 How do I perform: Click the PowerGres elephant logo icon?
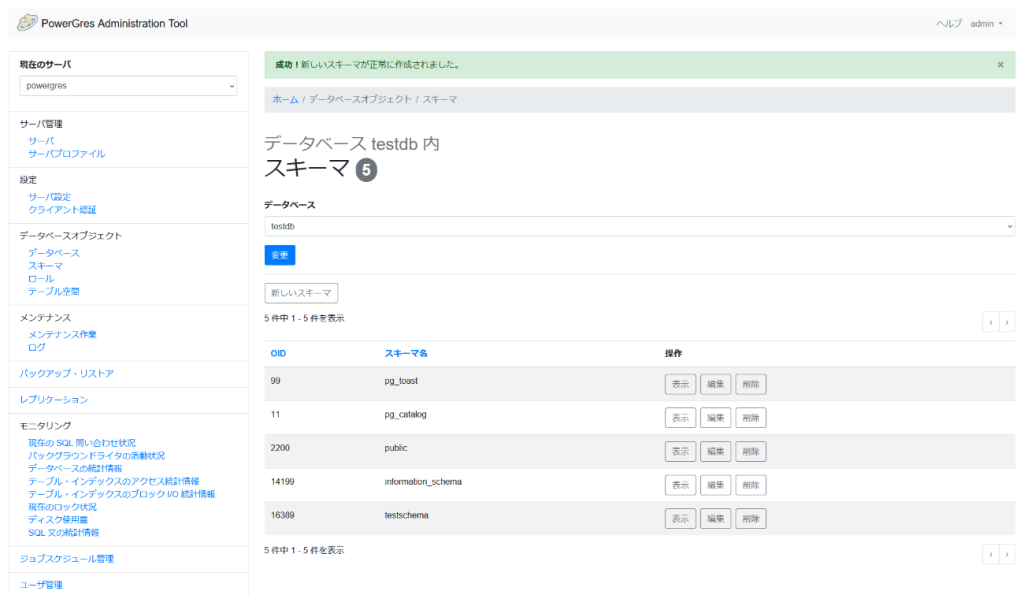point(27,23)
